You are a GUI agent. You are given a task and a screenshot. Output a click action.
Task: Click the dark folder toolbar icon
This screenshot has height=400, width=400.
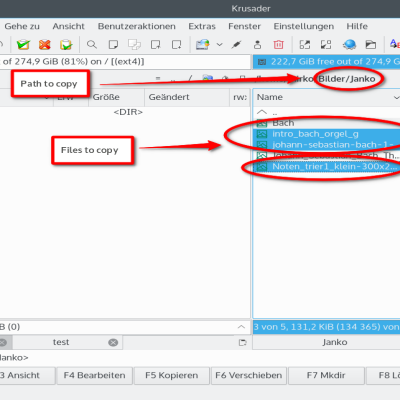pos(371,44)
